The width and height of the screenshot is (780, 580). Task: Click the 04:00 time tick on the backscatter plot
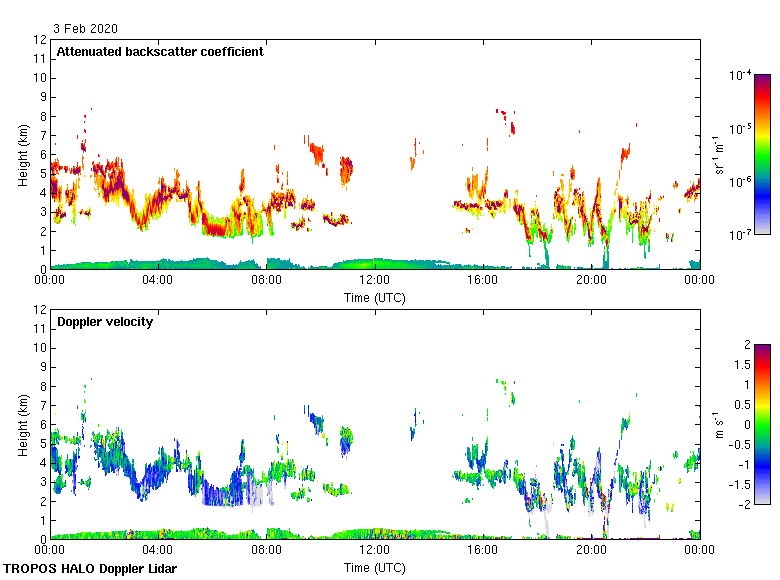(x=158, y=281)
